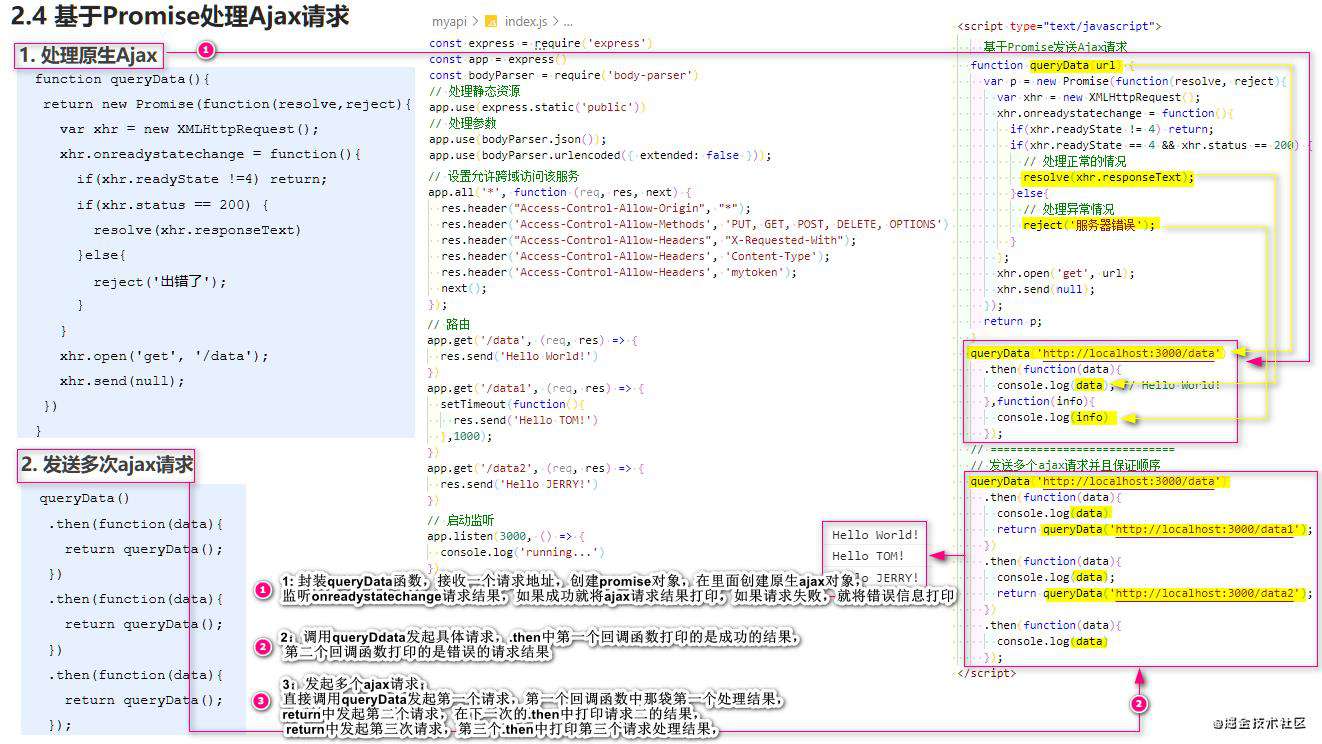Click line "const express = require('express')"
Image resolution: width=1322 pixels, height=744 pixels.
pyautogui.click(x=540, y=43)
